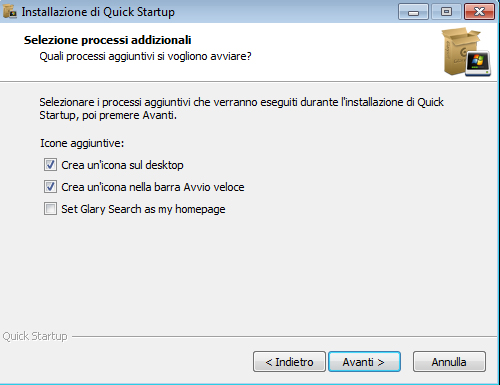The height and width of the screenshot is (385, 500).
Task: Click the 'Set Glary Search as my homepage' label
Action: 143,209
